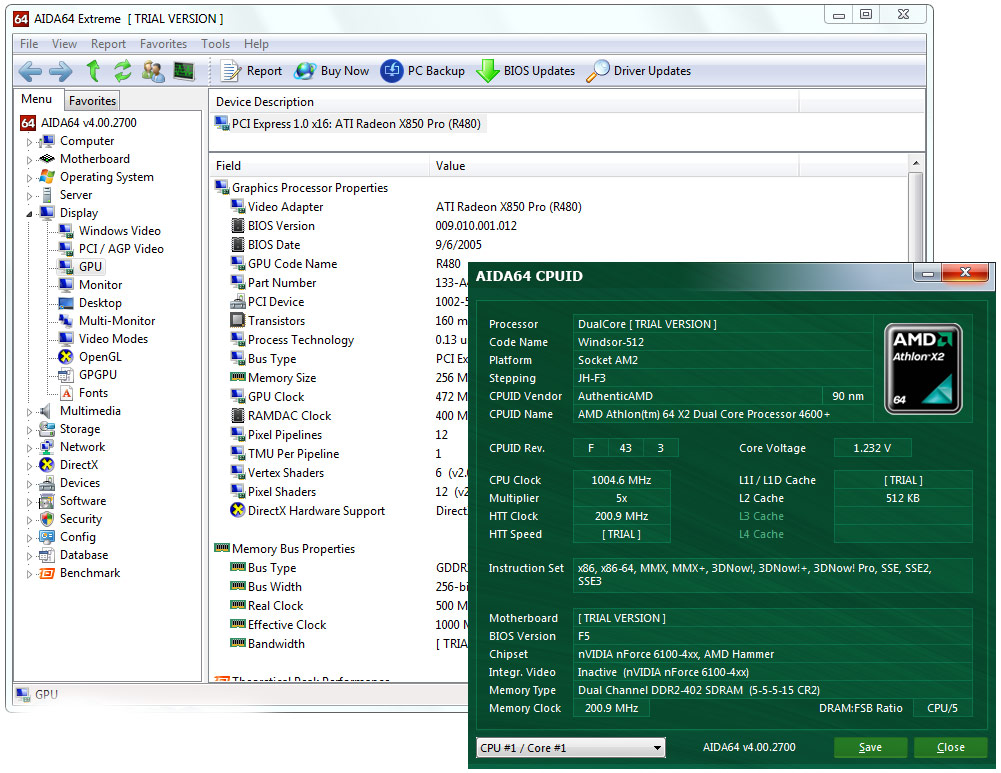Click the BIOS Version field row
This screenshot has height=773, width=1001.
coord(281,226)
